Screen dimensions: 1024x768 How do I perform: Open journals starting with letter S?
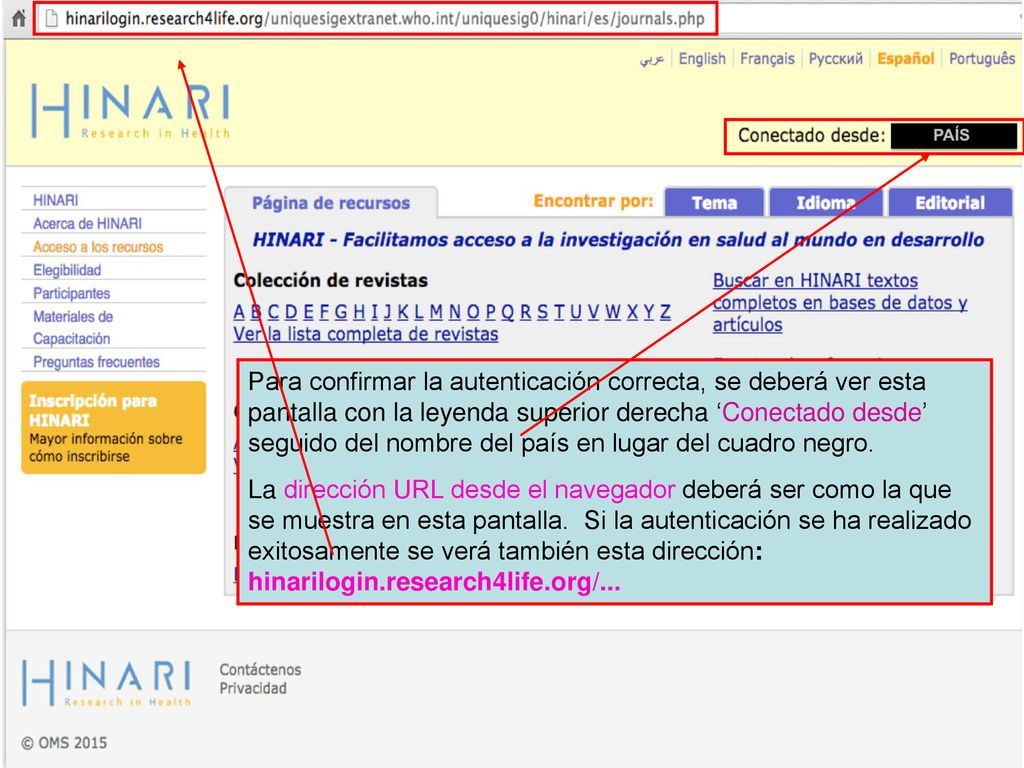coord(543,312)
